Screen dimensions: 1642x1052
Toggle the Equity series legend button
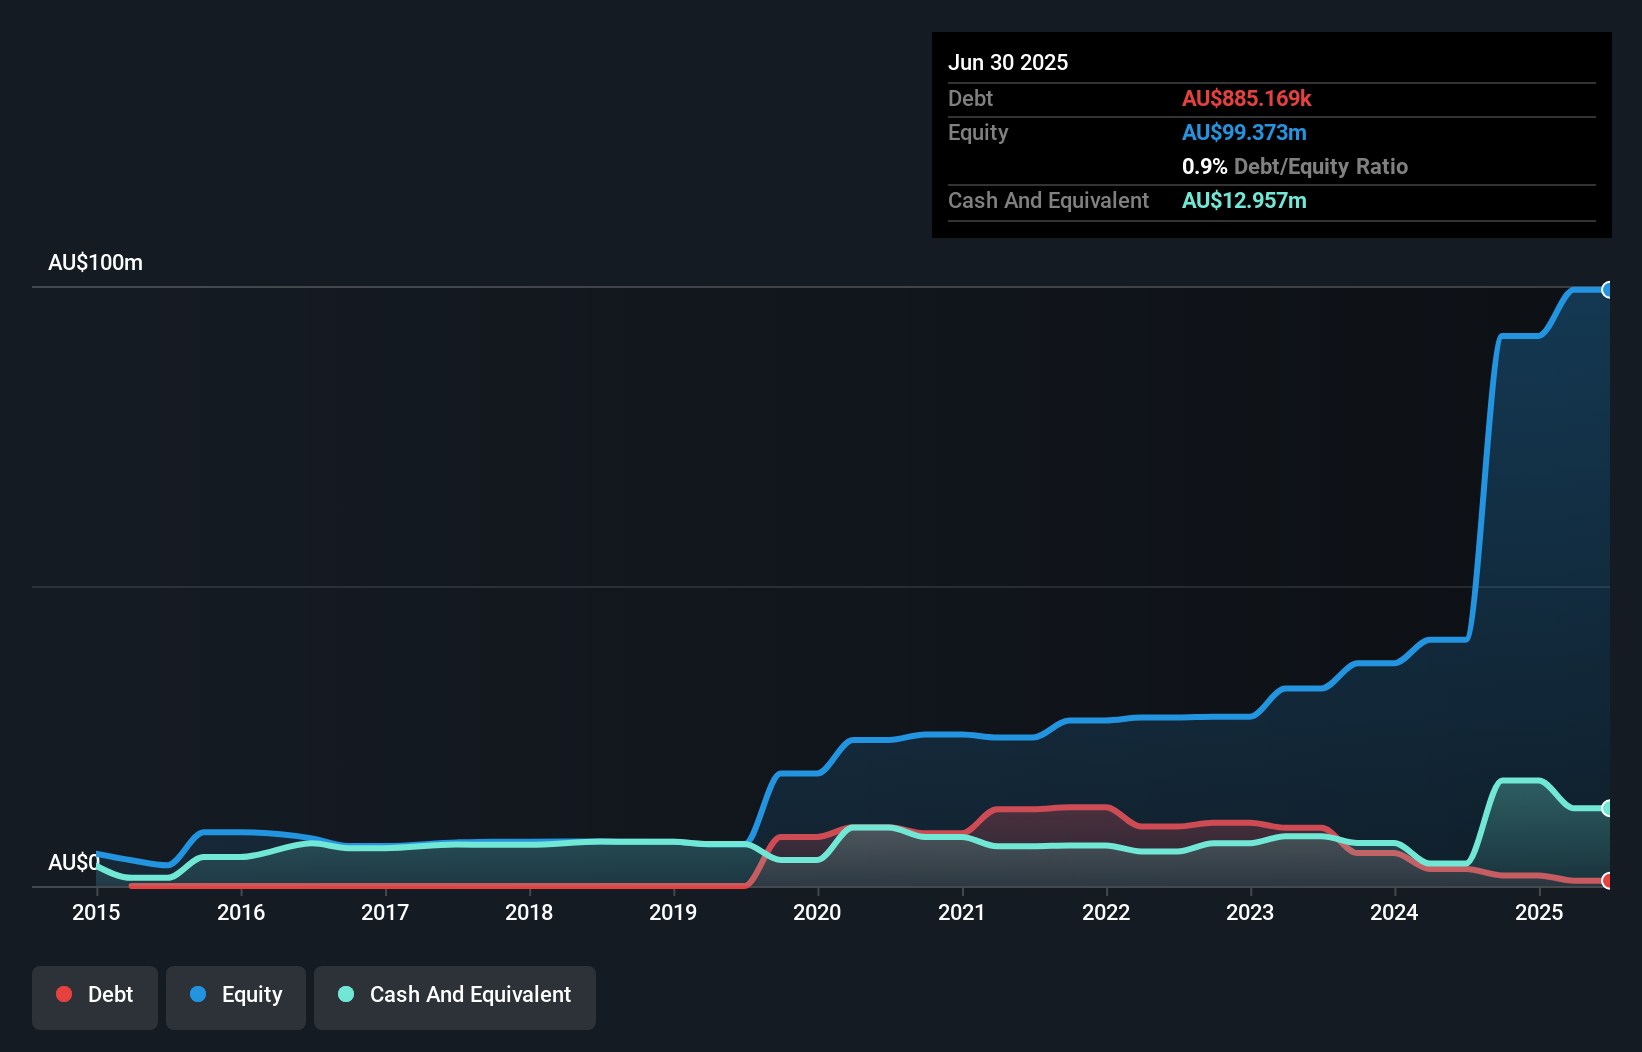pyautogui.click(x=236, y=997)
